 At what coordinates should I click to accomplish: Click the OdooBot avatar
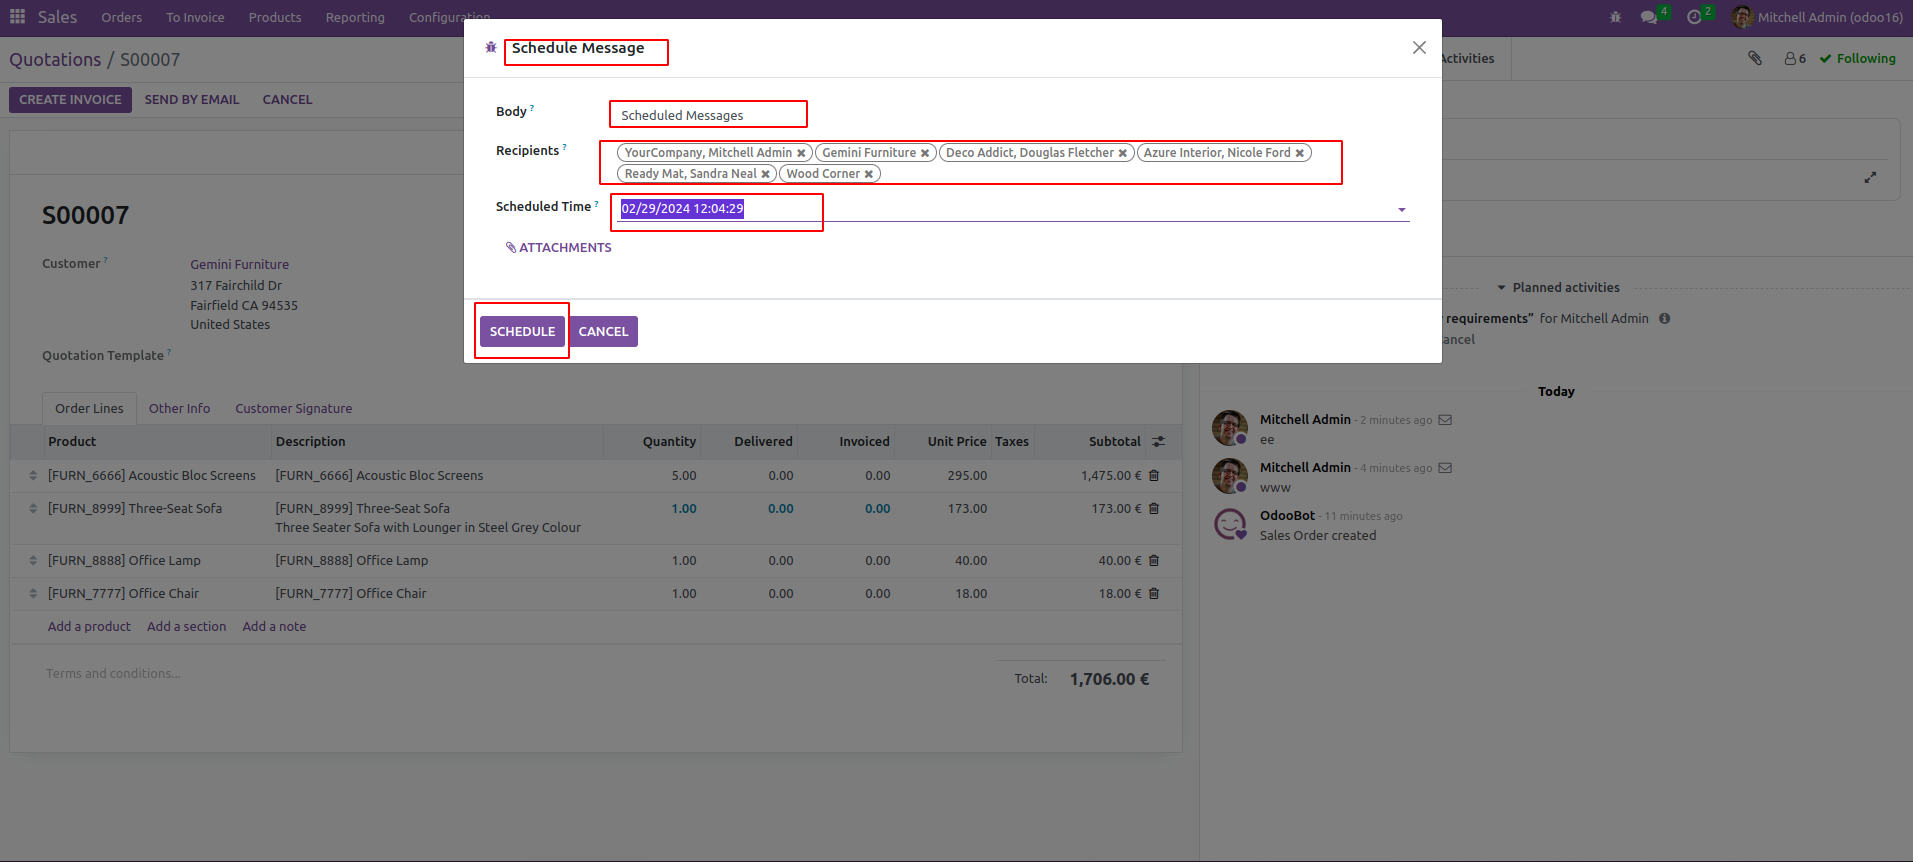pos(1230,524)
